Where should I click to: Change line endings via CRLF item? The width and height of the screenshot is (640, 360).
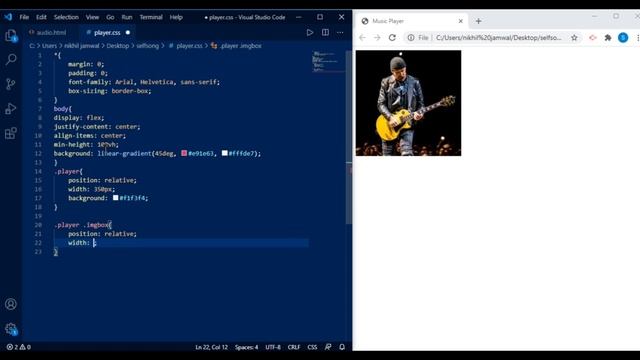coord(294,347)
